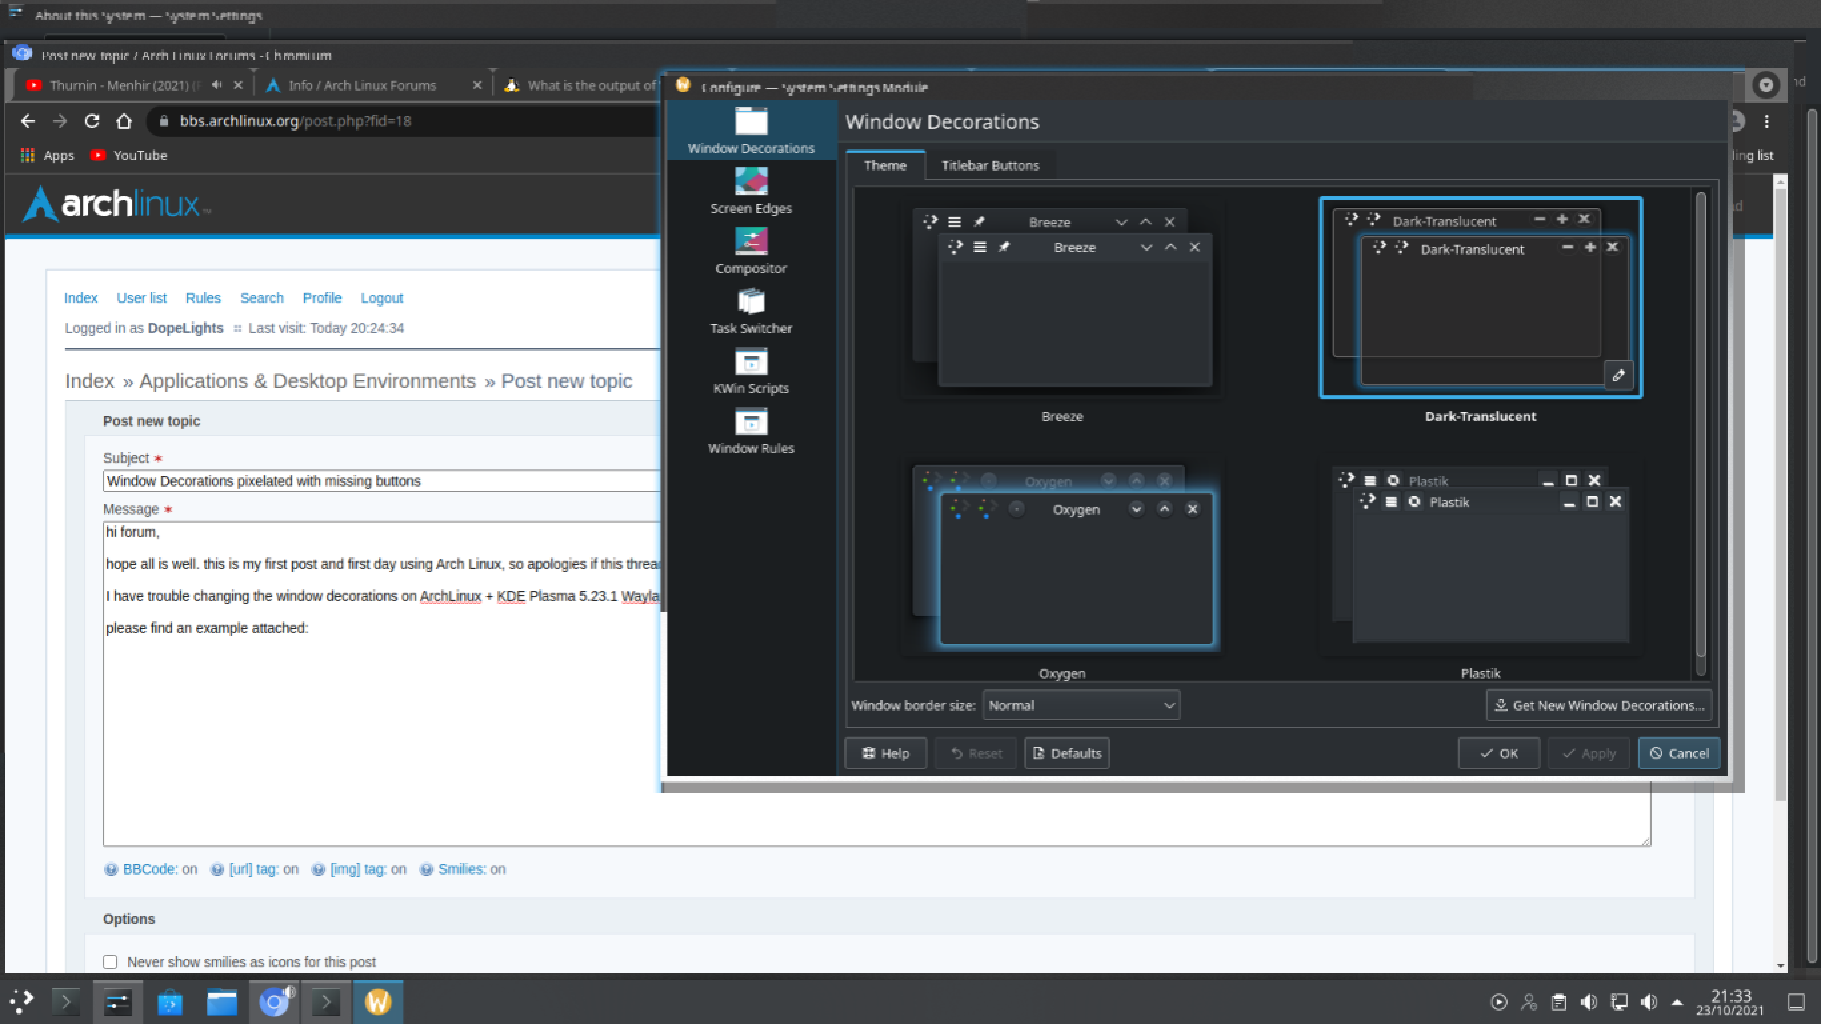The width and height of the screenshot is (1821, 1024).
Task: Open the Profile forum link
Action: pos(322,298)
